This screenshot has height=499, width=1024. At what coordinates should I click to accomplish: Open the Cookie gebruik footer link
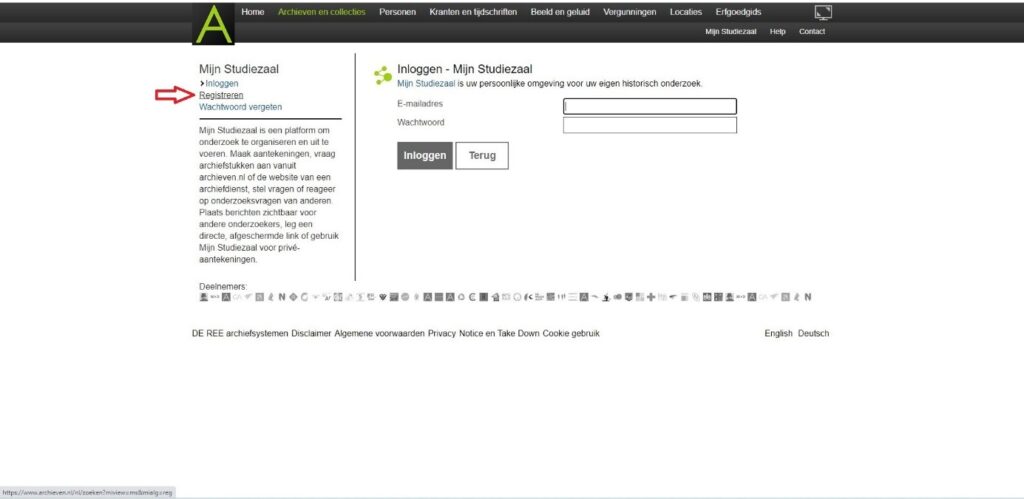(x=571, y=333)
